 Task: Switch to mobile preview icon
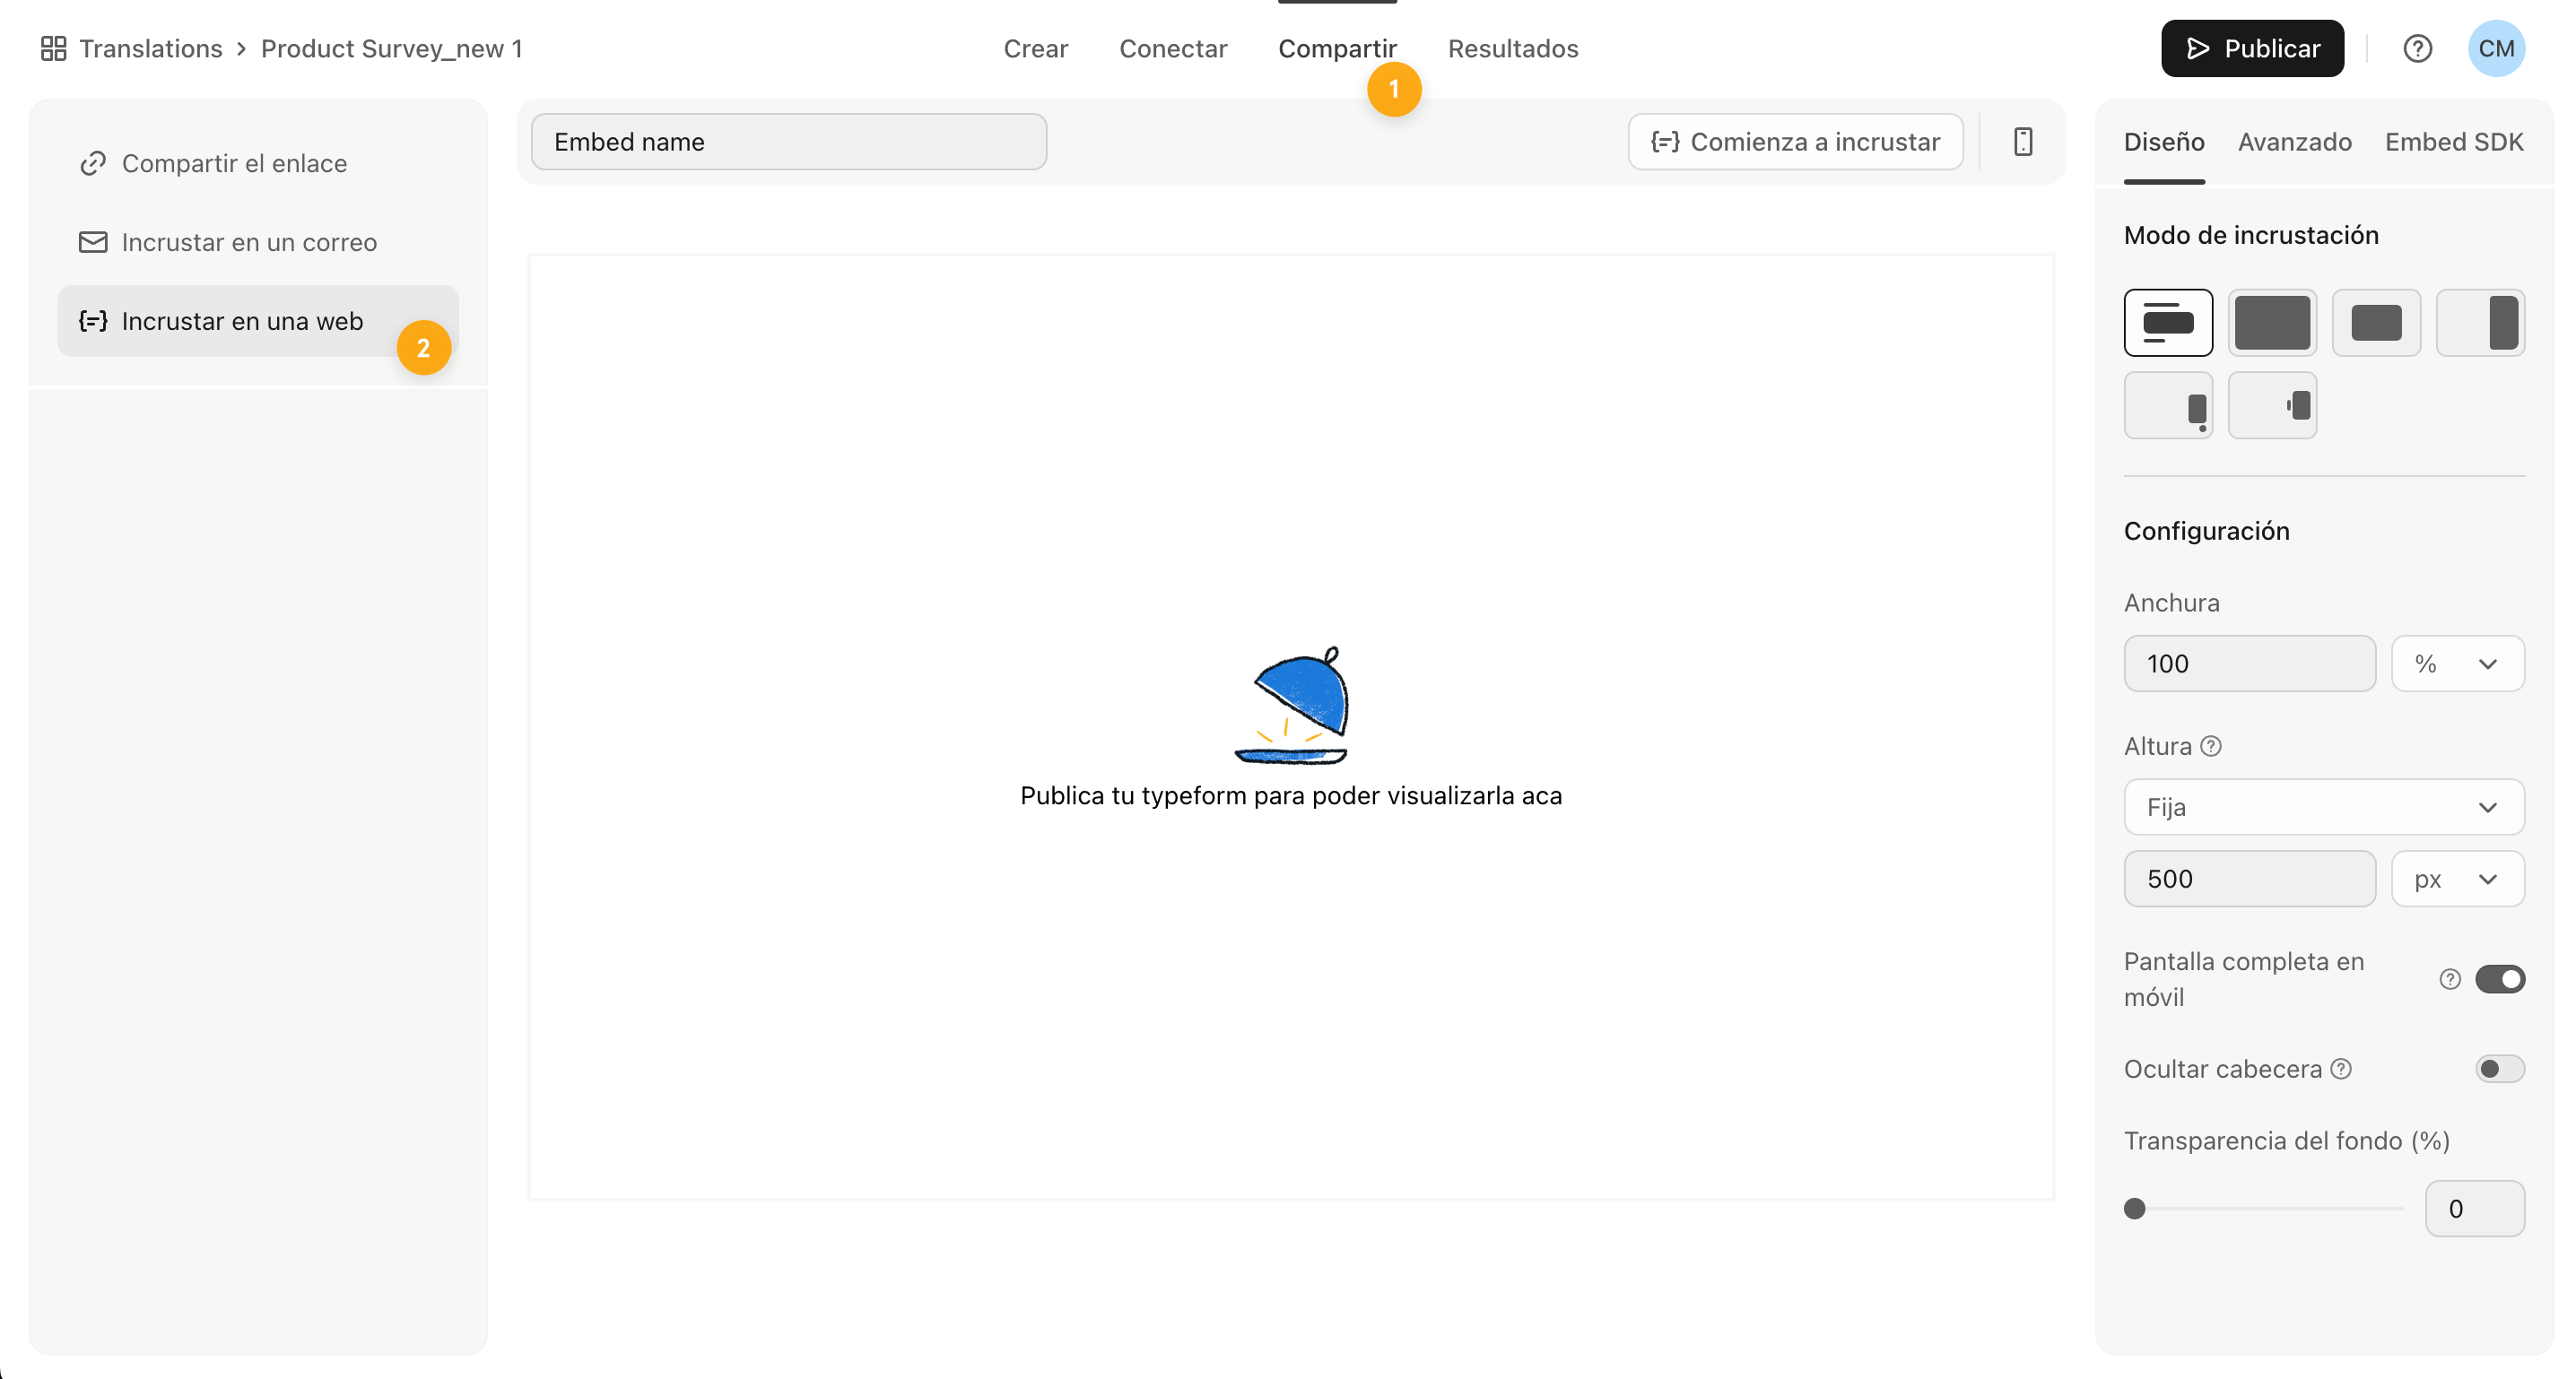[x=2022, y=141]
